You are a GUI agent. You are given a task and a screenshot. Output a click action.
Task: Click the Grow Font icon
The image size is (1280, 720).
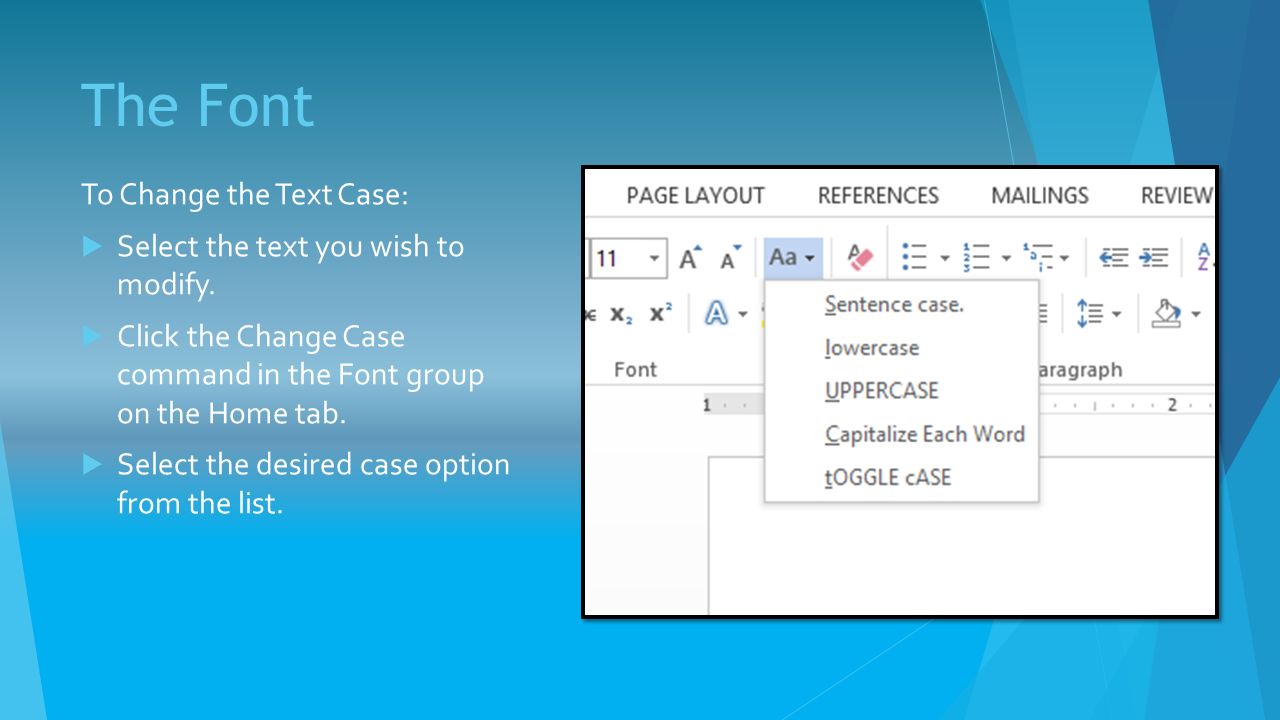click(688, 258)
